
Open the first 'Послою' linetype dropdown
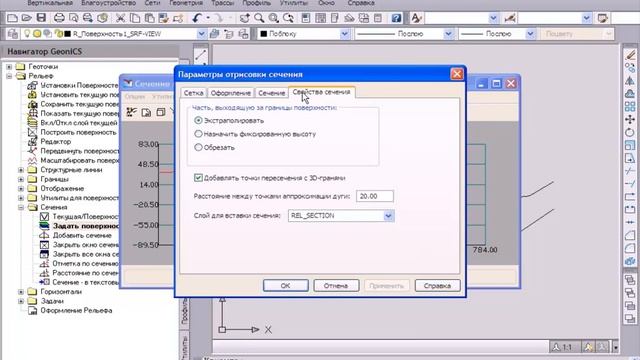point(448,34)
